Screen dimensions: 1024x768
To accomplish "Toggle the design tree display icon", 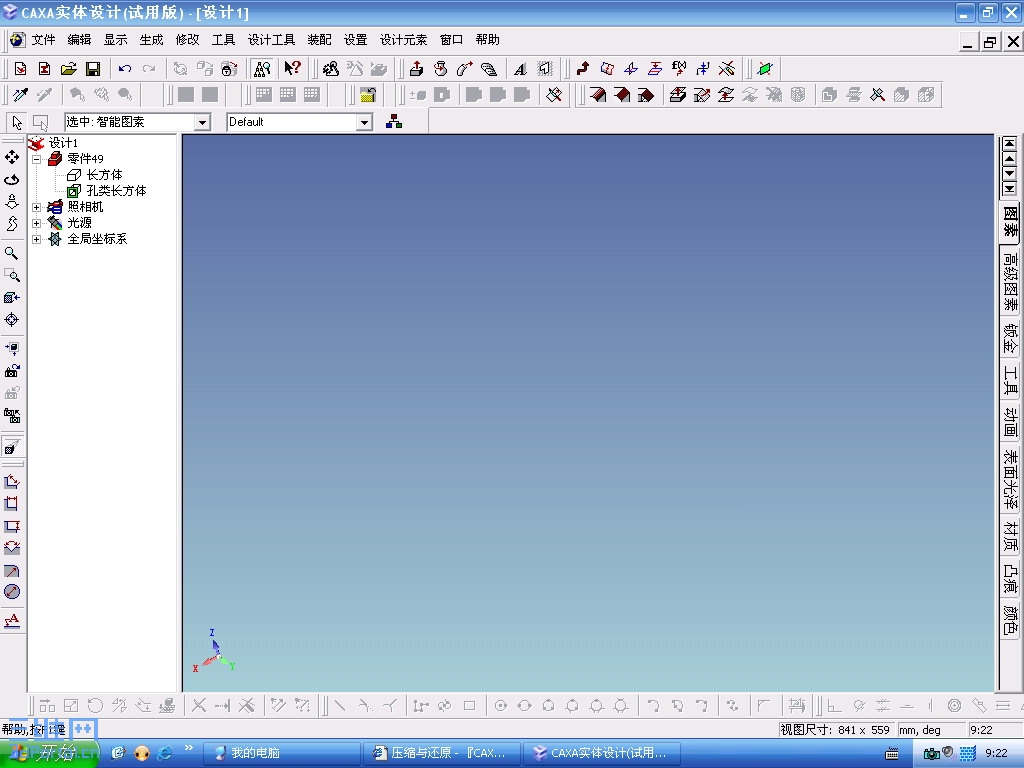I will pos(262,69).
